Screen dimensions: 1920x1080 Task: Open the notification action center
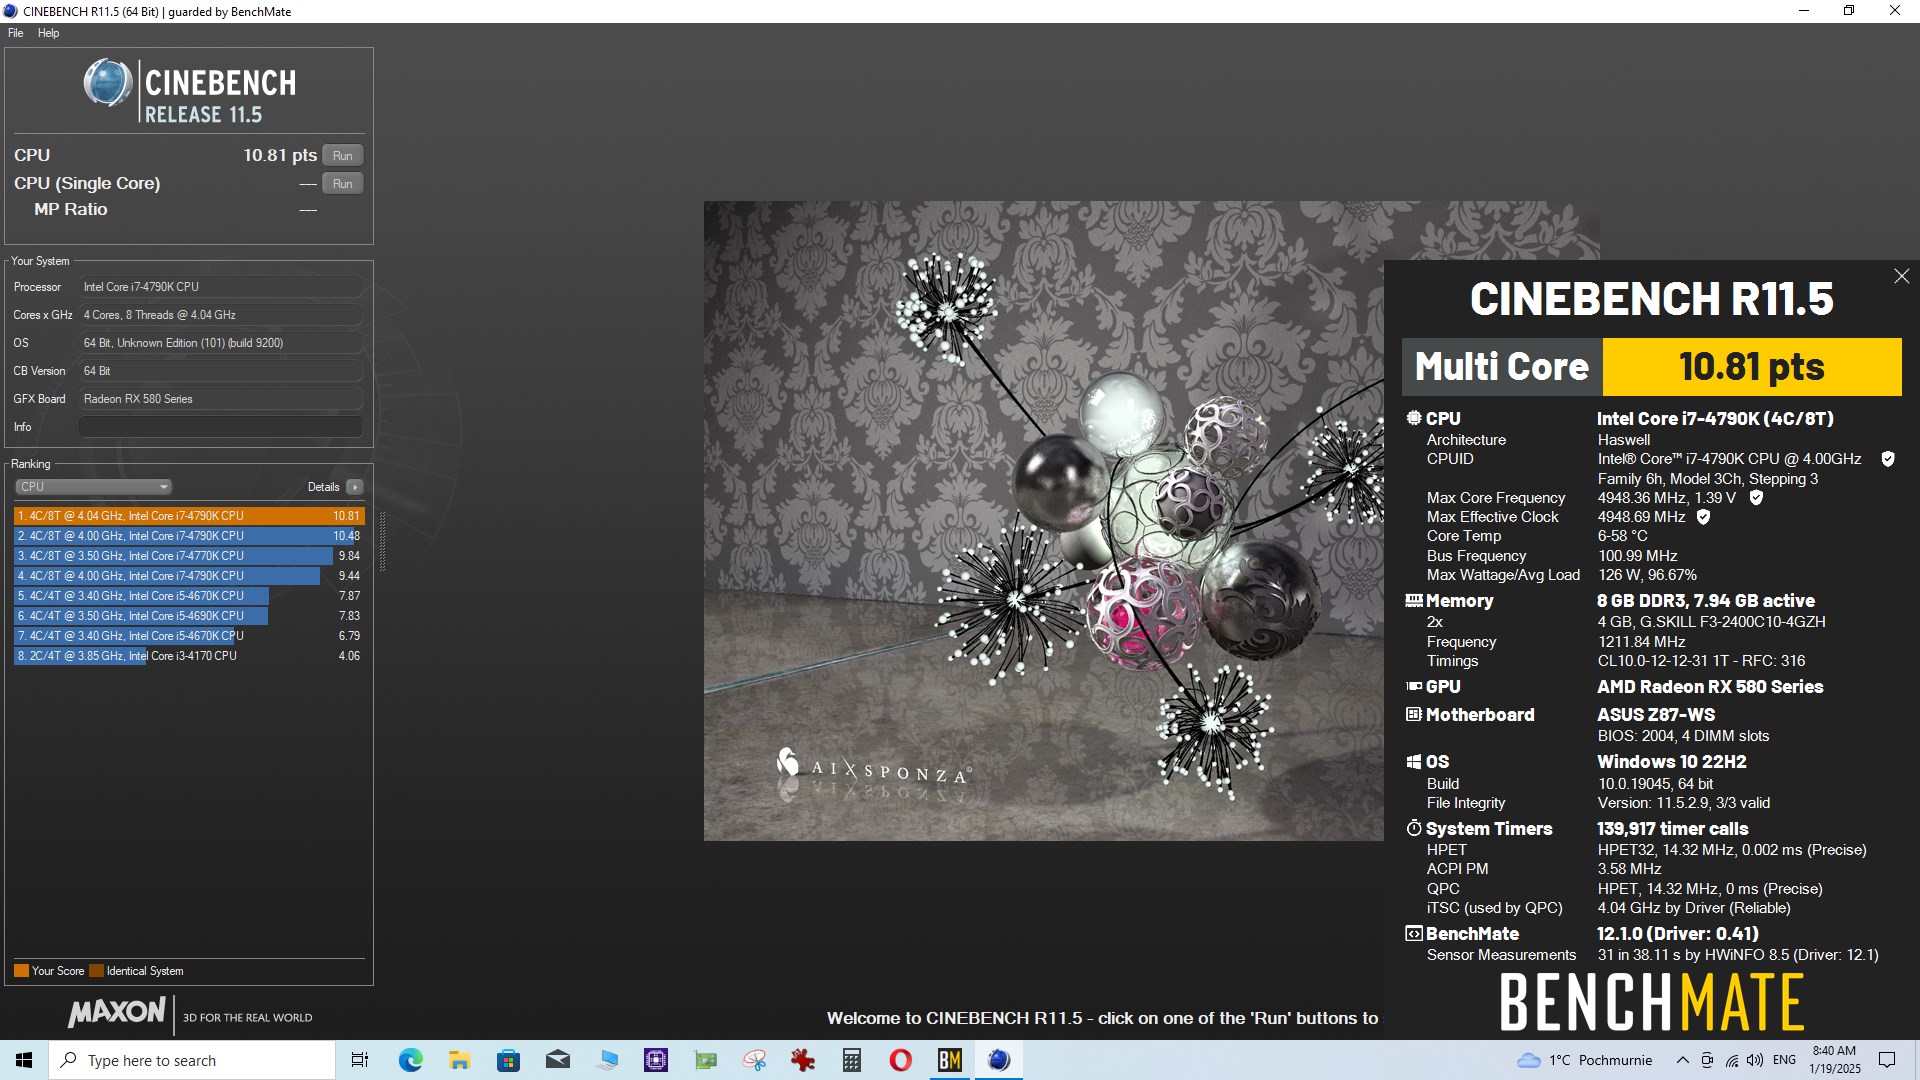click(x=1887, y=1060)
